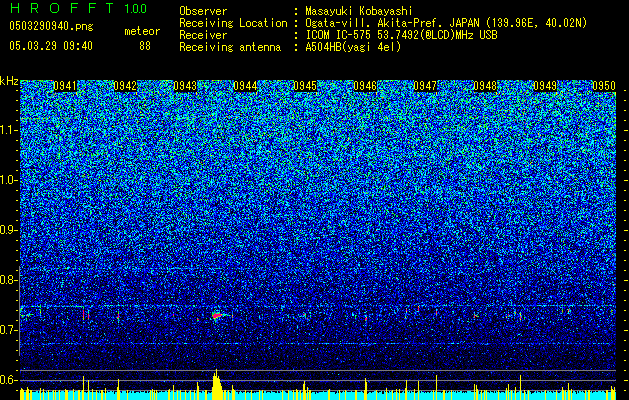
Task: Click the 'Receiving Location' label
Action: 233,23
